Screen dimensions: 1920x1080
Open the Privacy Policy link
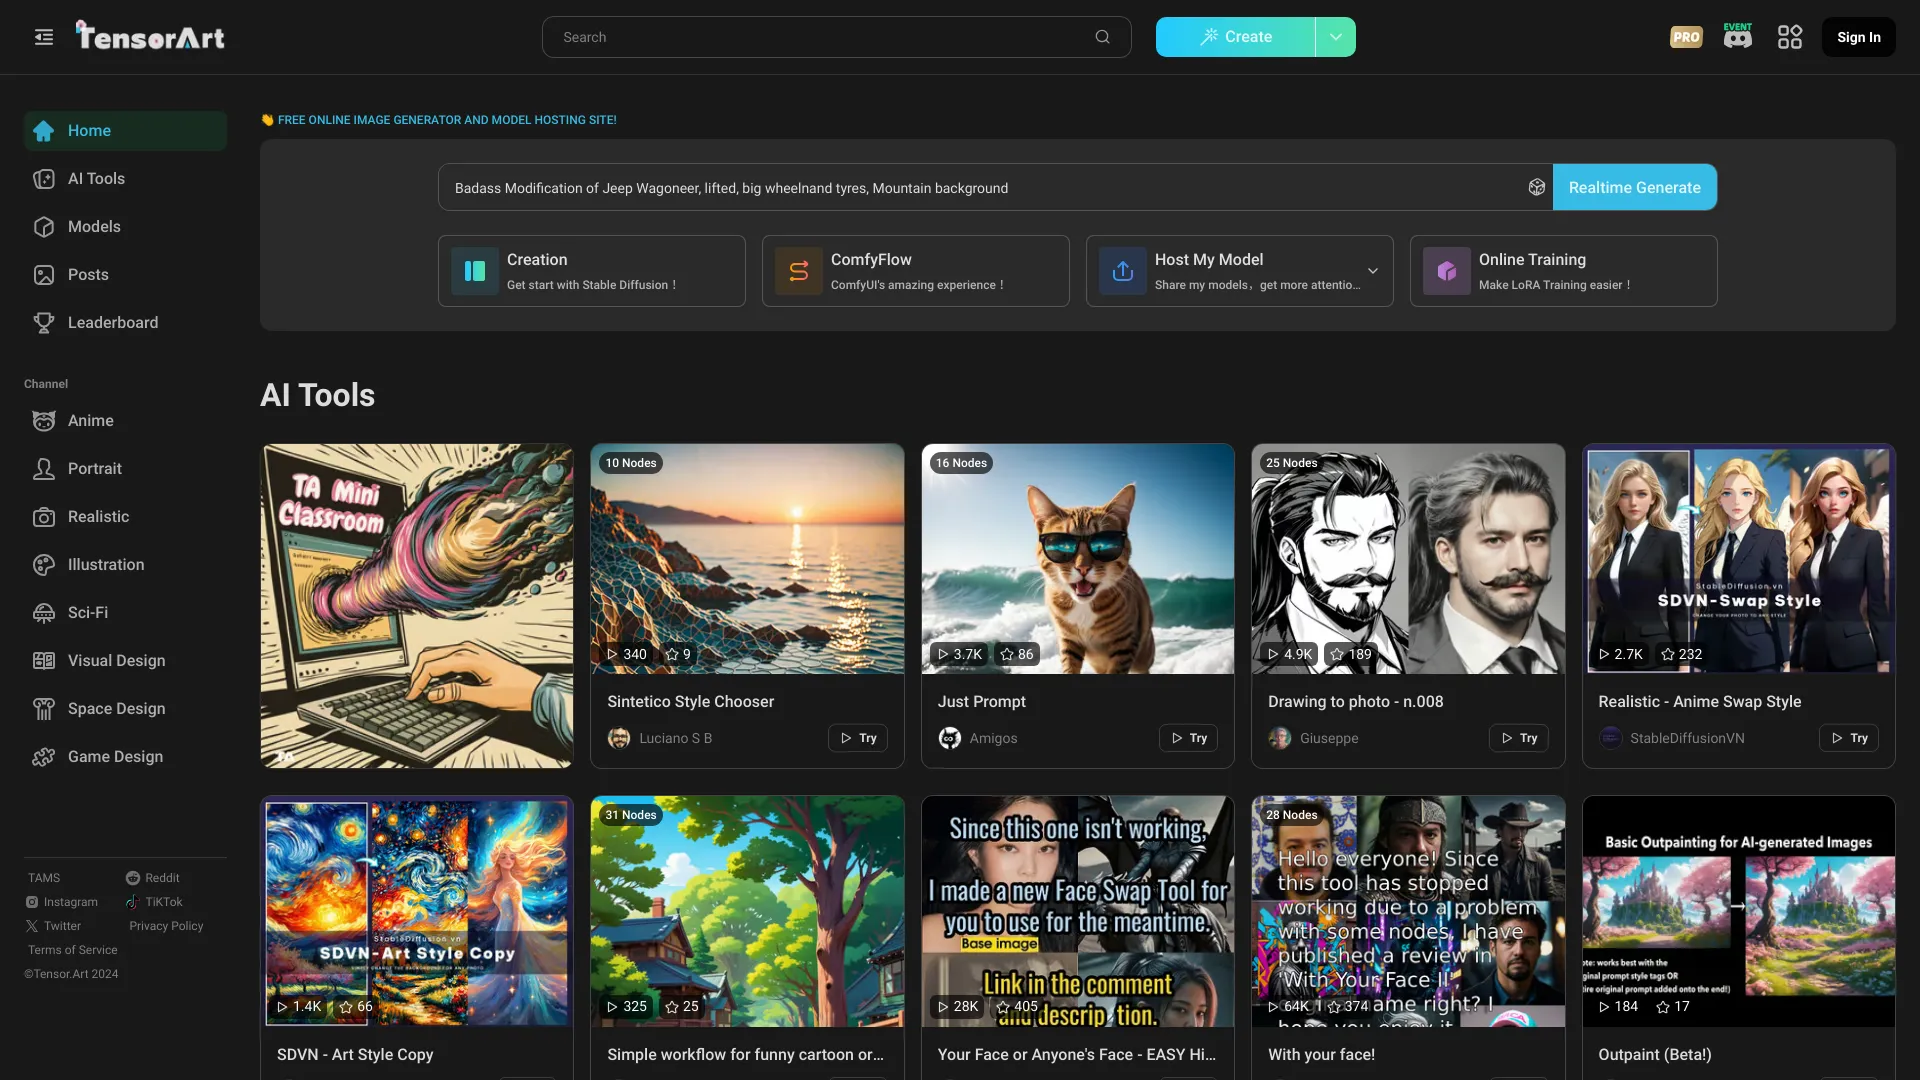(x=166, y=926)
